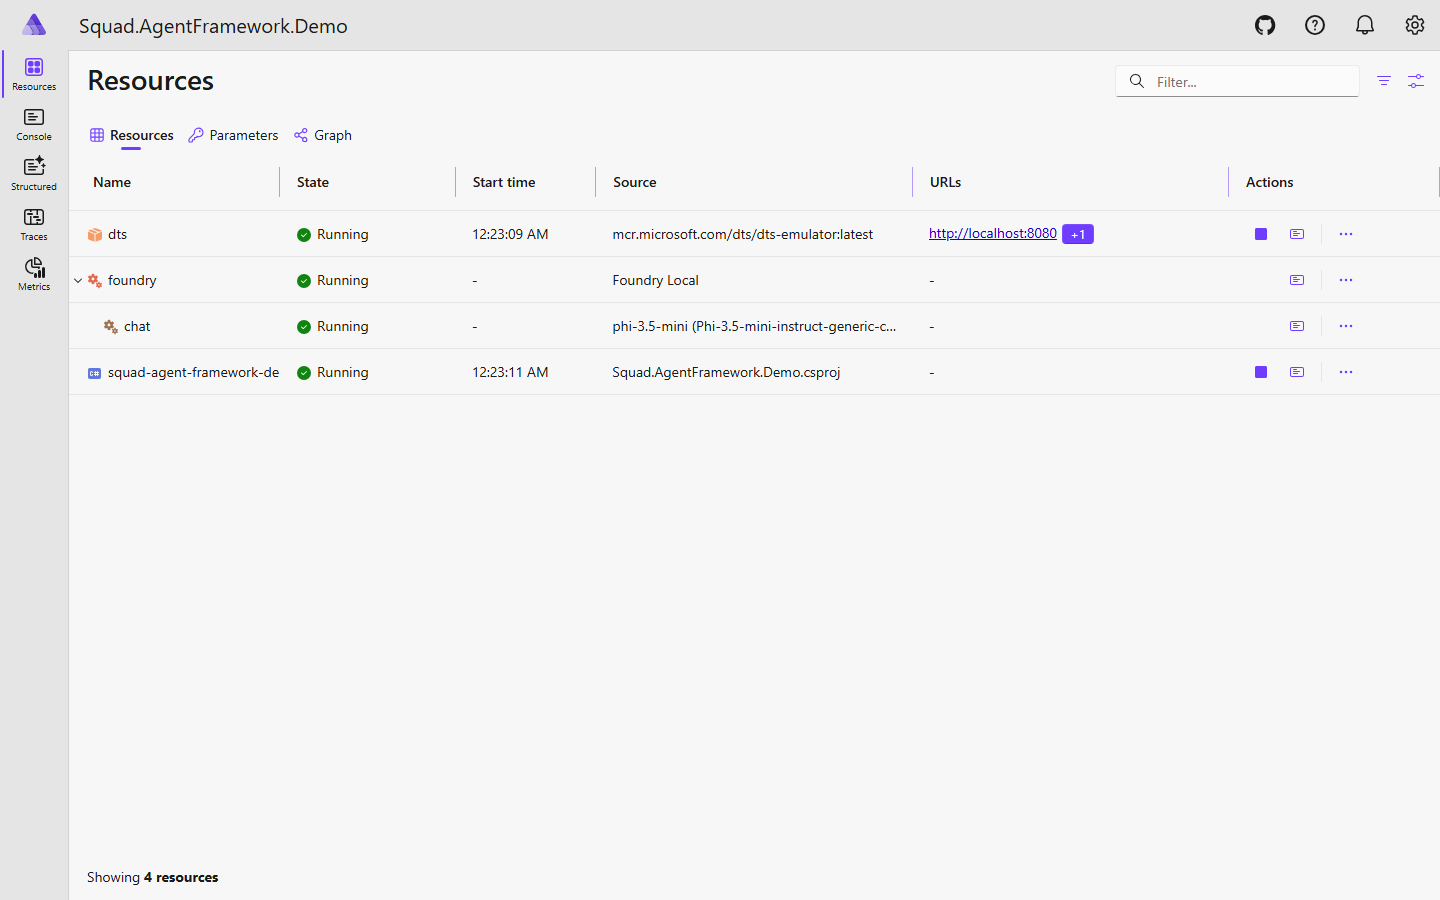1440x900 pixels.
Task: Sort by the Name column header
Action: click(x=112, y=182)
